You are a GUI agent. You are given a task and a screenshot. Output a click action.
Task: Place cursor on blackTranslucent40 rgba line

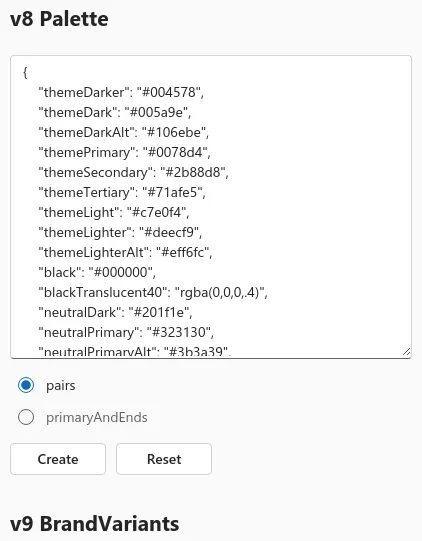153,292
